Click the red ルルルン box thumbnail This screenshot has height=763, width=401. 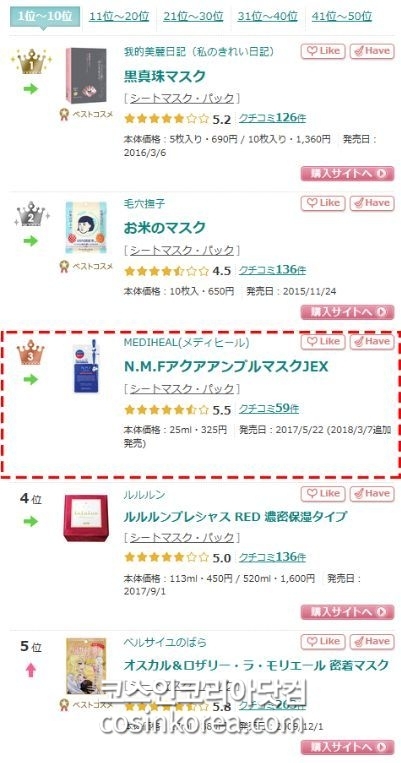pyautogui.click(x=86, y=518)
